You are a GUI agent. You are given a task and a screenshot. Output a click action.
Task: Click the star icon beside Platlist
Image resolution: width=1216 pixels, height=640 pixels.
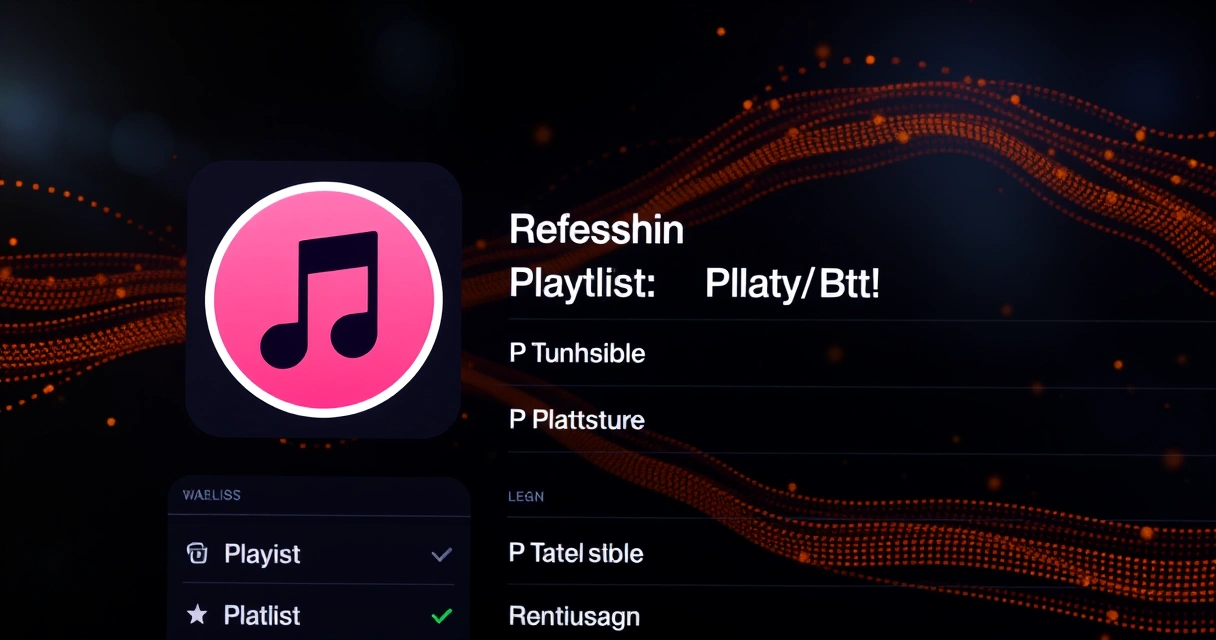[197, 615]
